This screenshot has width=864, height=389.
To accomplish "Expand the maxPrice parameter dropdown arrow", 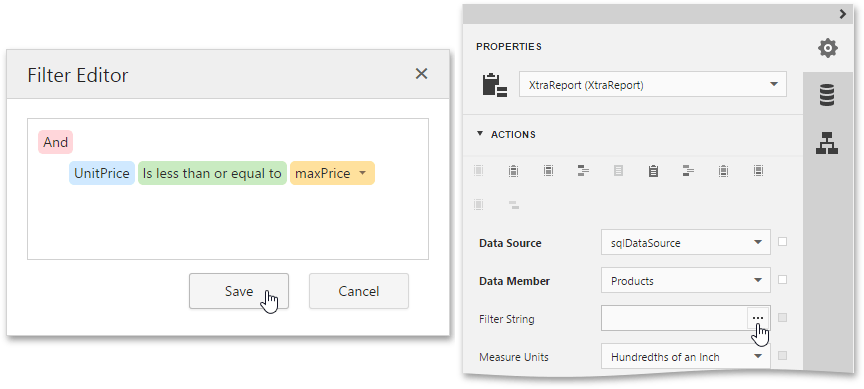I will click(x=363, y=173).
